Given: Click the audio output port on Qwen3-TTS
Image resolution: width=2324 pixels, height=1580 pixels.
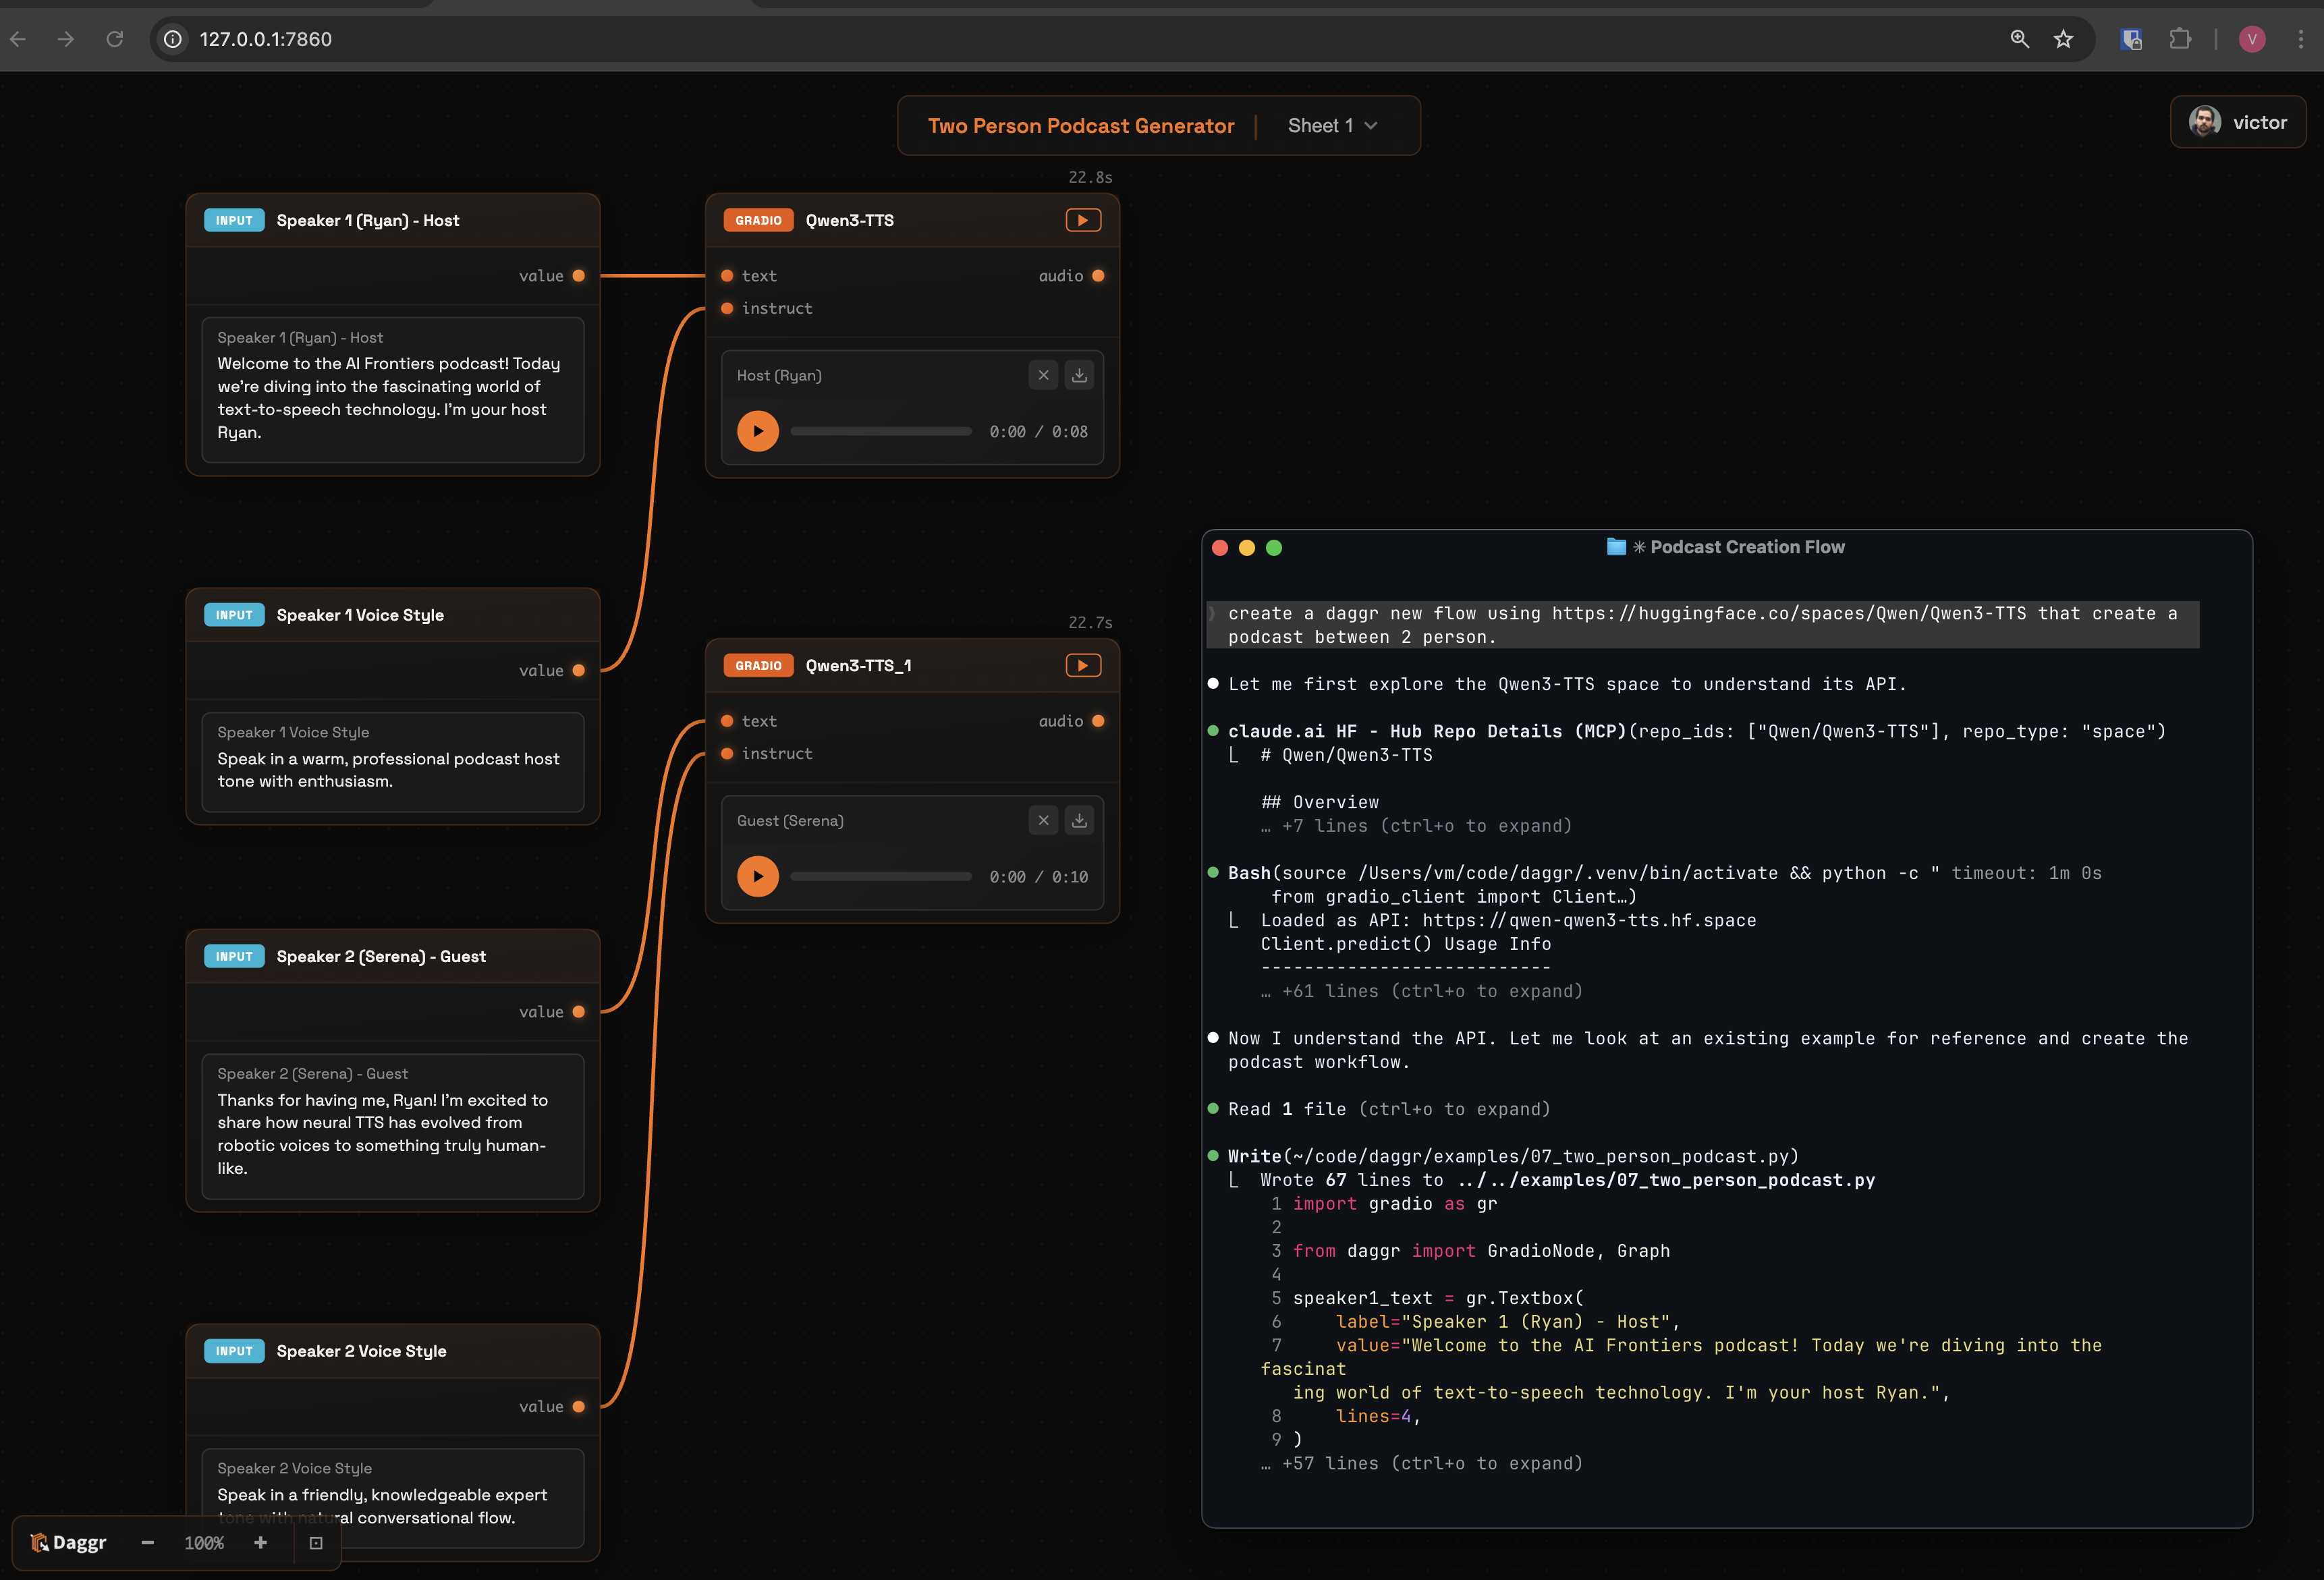Looking at the screenshot, I should [x=1098, y=276].
